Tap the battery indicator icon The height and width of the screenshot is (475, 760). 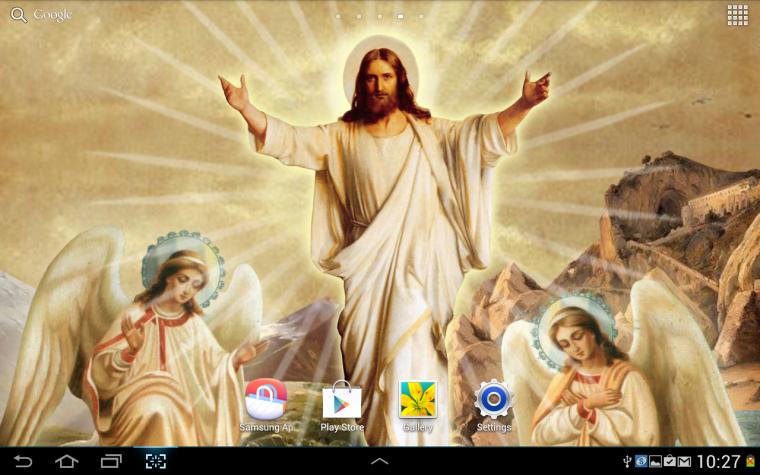tap(750, 461)
